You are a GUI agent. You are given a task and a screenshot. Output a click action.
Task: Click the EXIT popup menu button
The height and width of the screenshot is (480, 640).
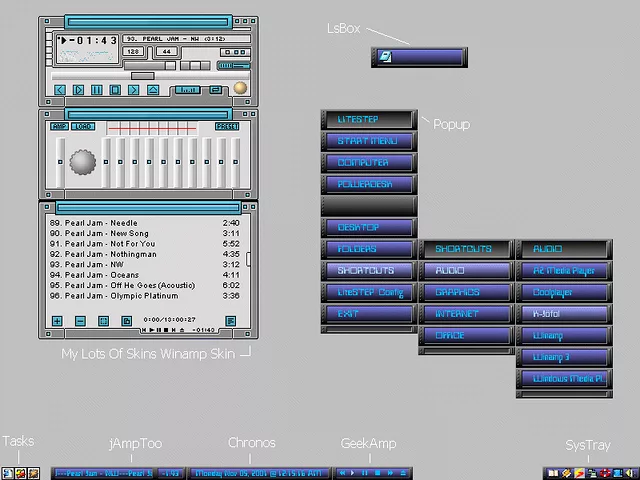pyautogui.click(x=368, y=314)
